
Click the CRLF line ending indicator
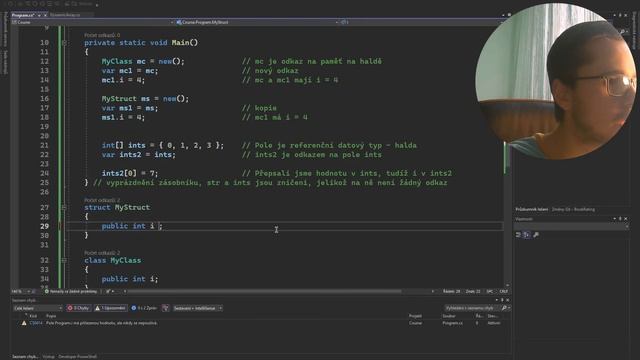(503, 291)
